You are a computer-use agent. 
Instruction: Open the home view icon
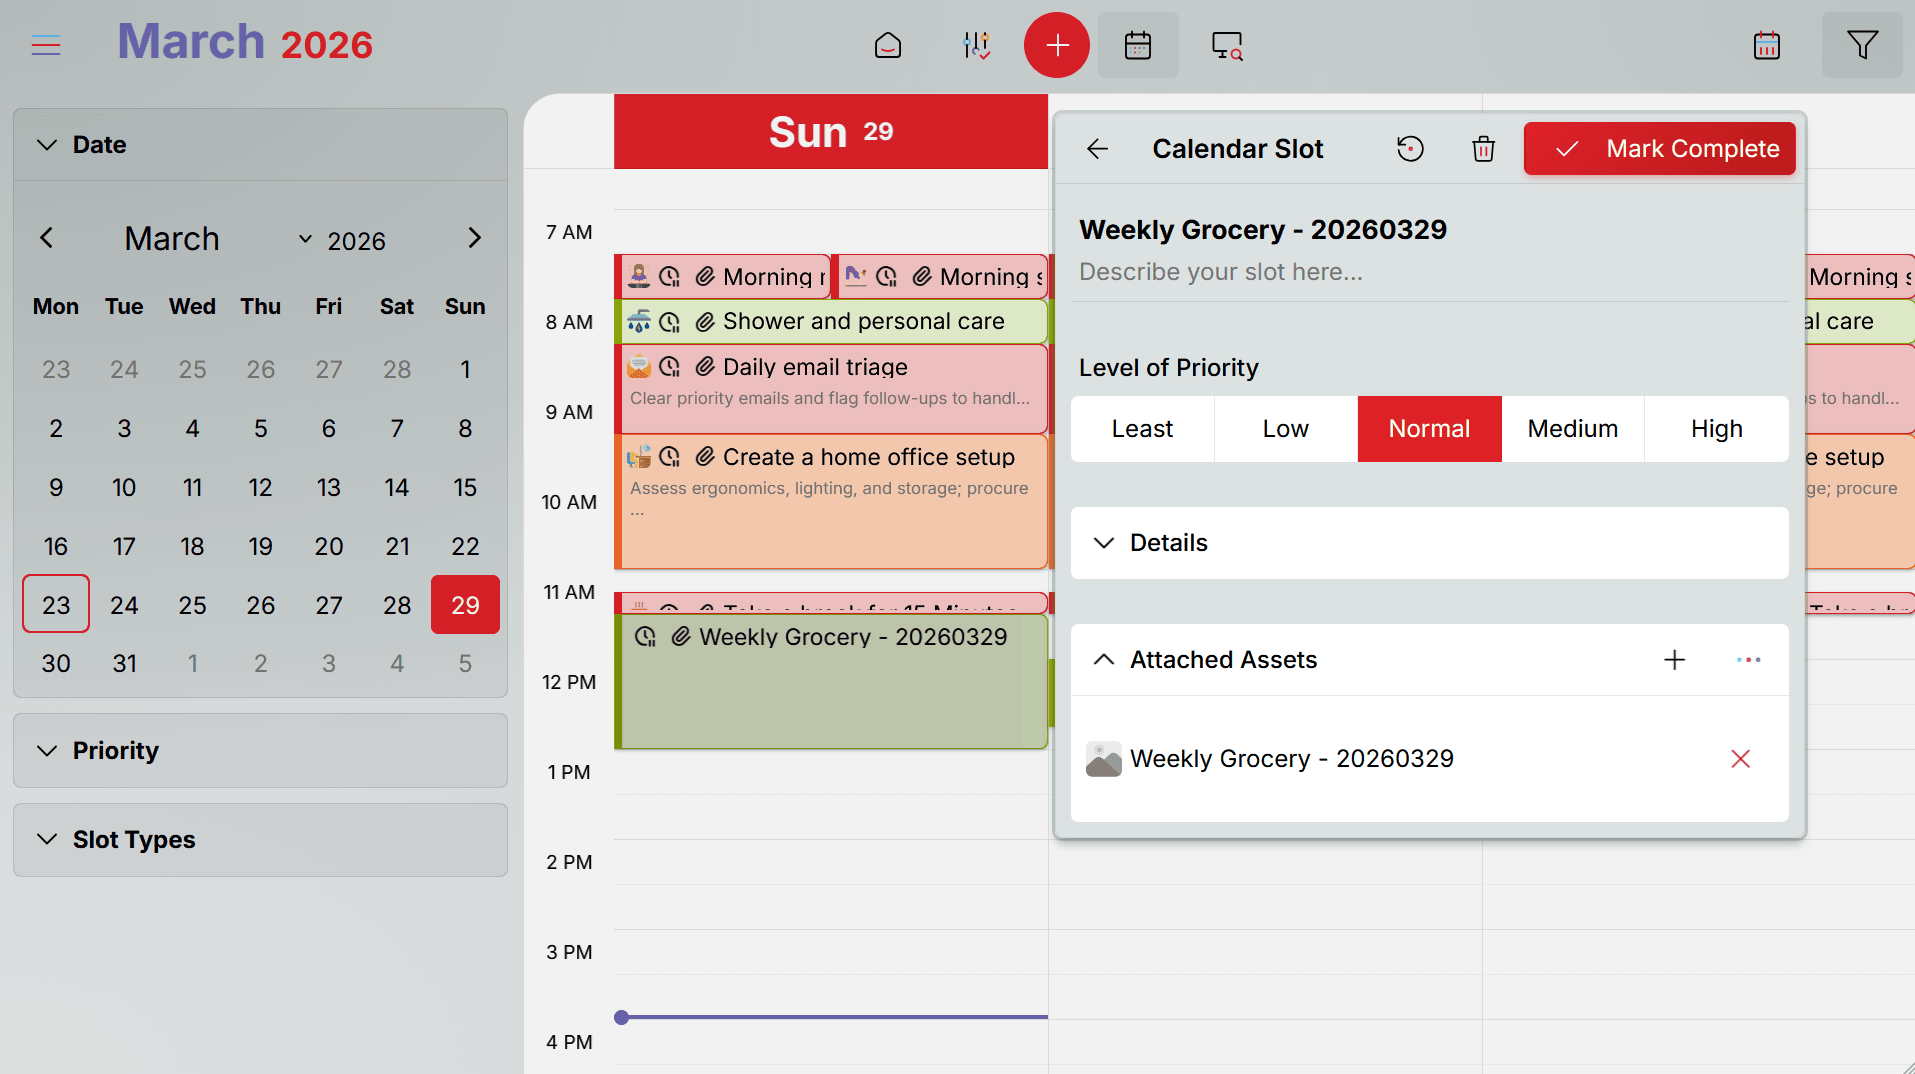click(x=887, y=45)
